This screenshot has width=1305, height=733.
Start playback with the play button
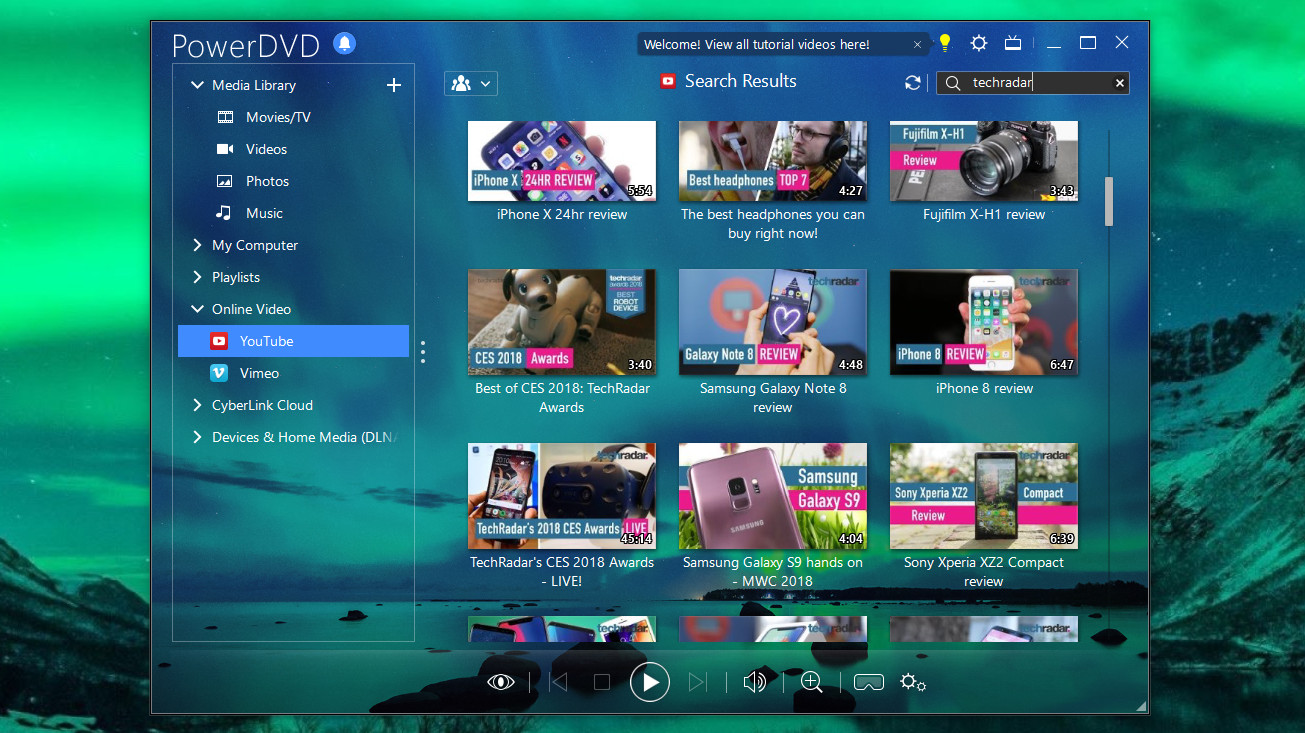click(x=650, y=682)
